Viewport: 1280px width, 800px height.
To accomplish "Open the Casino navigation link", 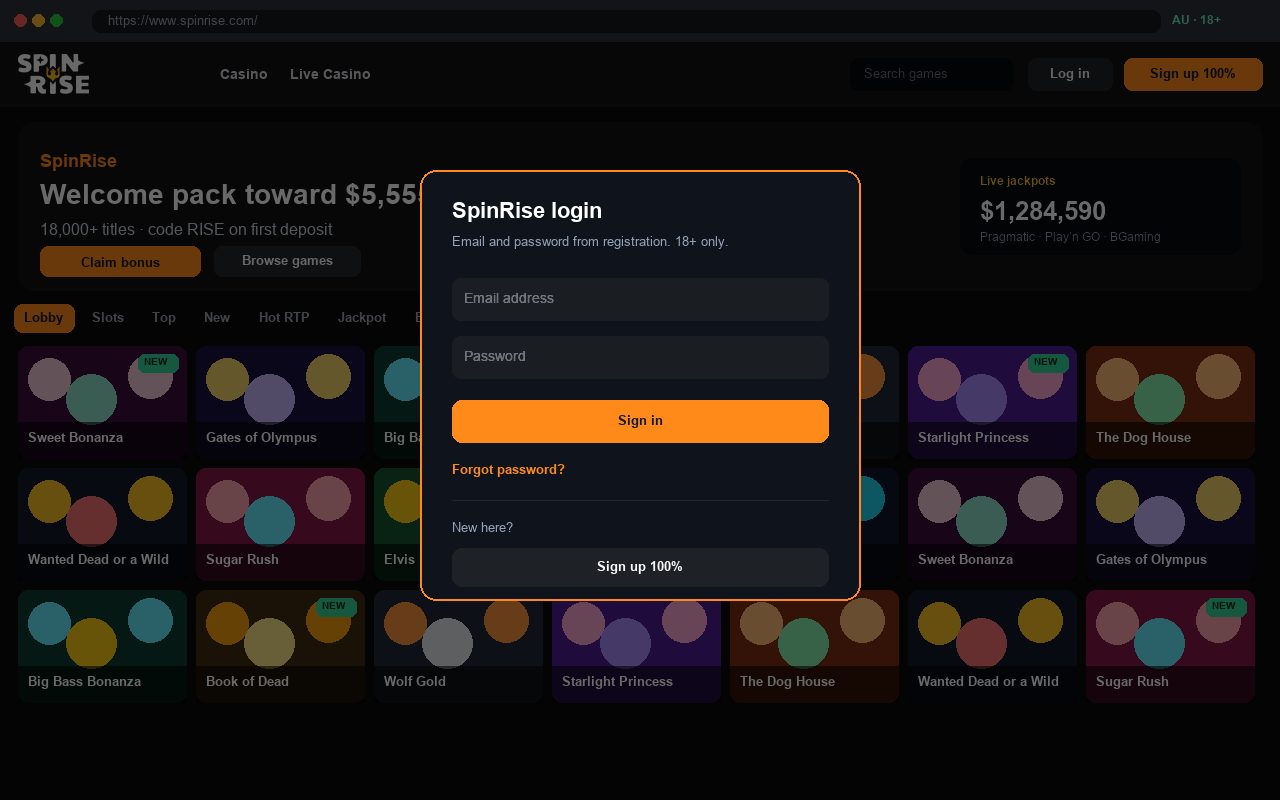I will click(244, 74).
